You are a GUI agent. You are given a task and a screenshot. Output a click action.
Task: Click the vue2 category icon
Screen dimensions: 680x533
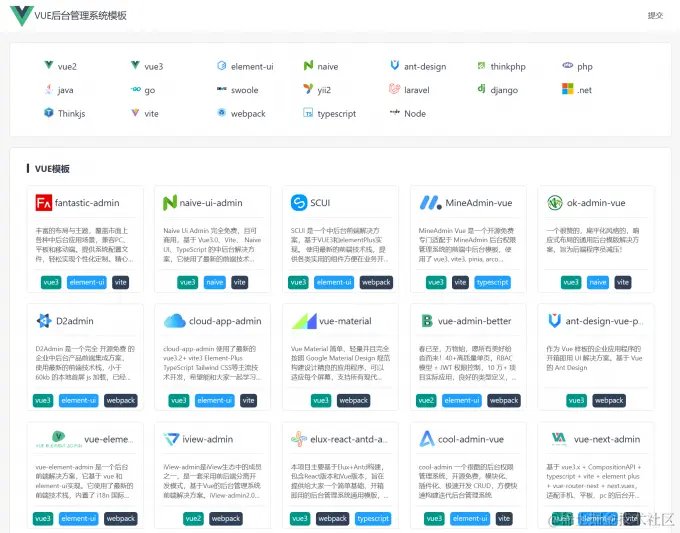coord(49,65)
